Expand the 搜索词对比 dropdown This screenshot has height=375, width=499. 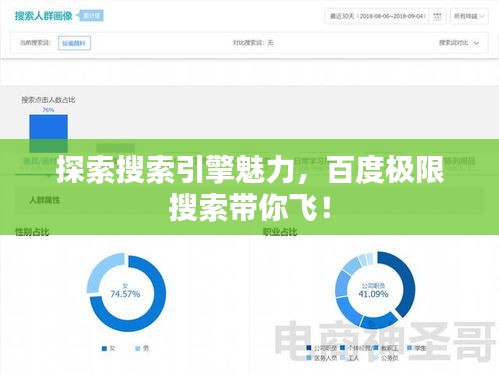pyautogui.click(x=459, y=43)
